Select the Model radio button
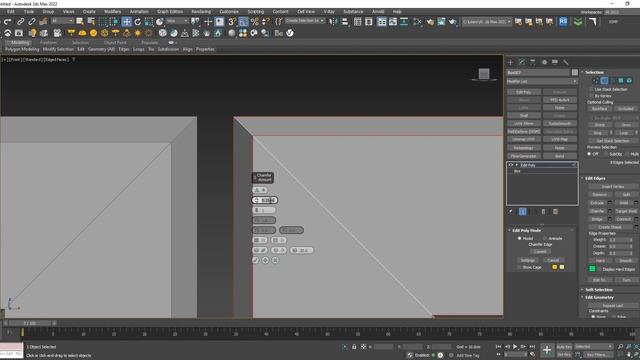This screenshot has width=640, height=360. pos(520,238)
